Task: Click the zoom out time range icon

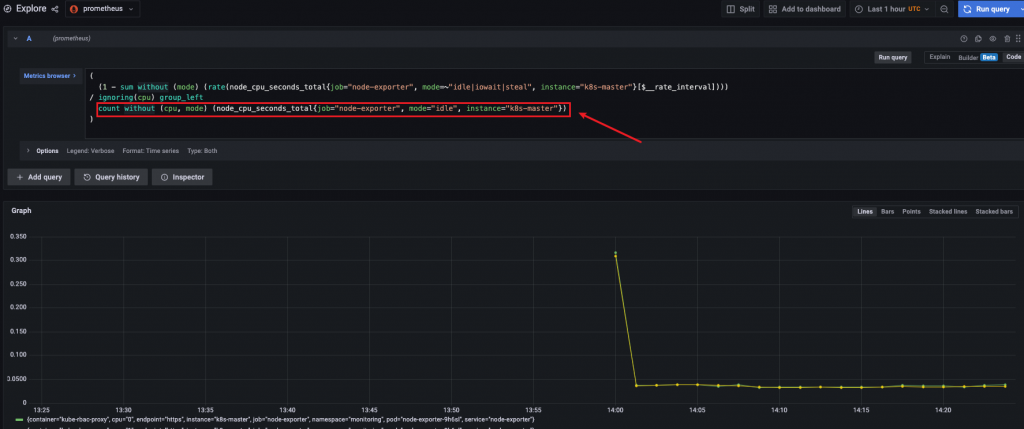Action: [944, 9]
